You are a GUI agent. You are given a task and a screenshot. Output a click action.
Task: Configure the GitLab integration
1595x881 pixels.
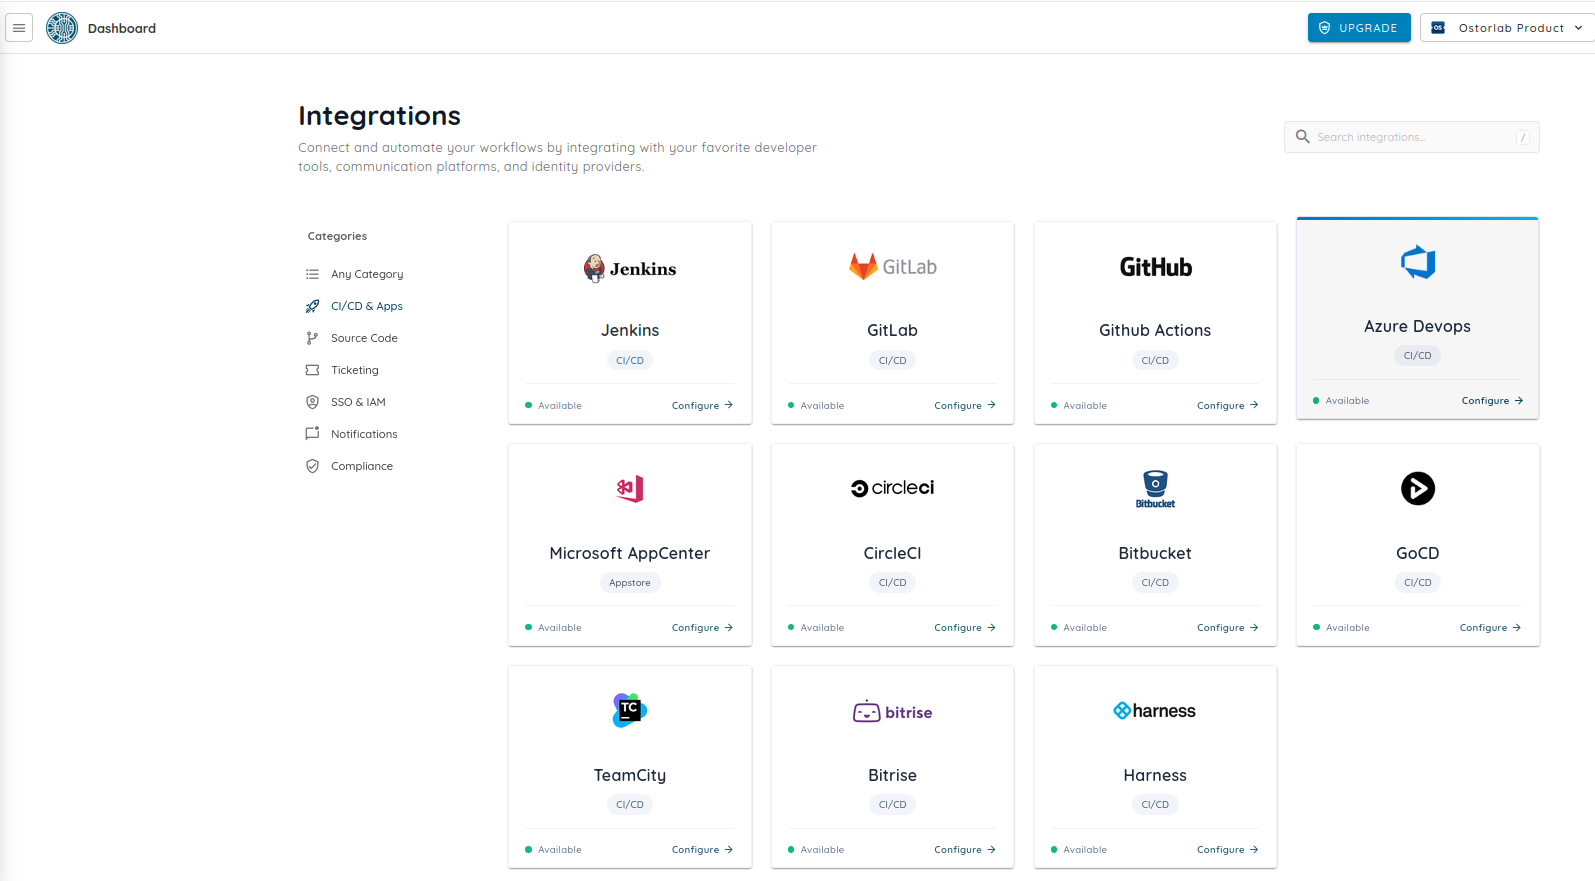(x=965, y=405)
